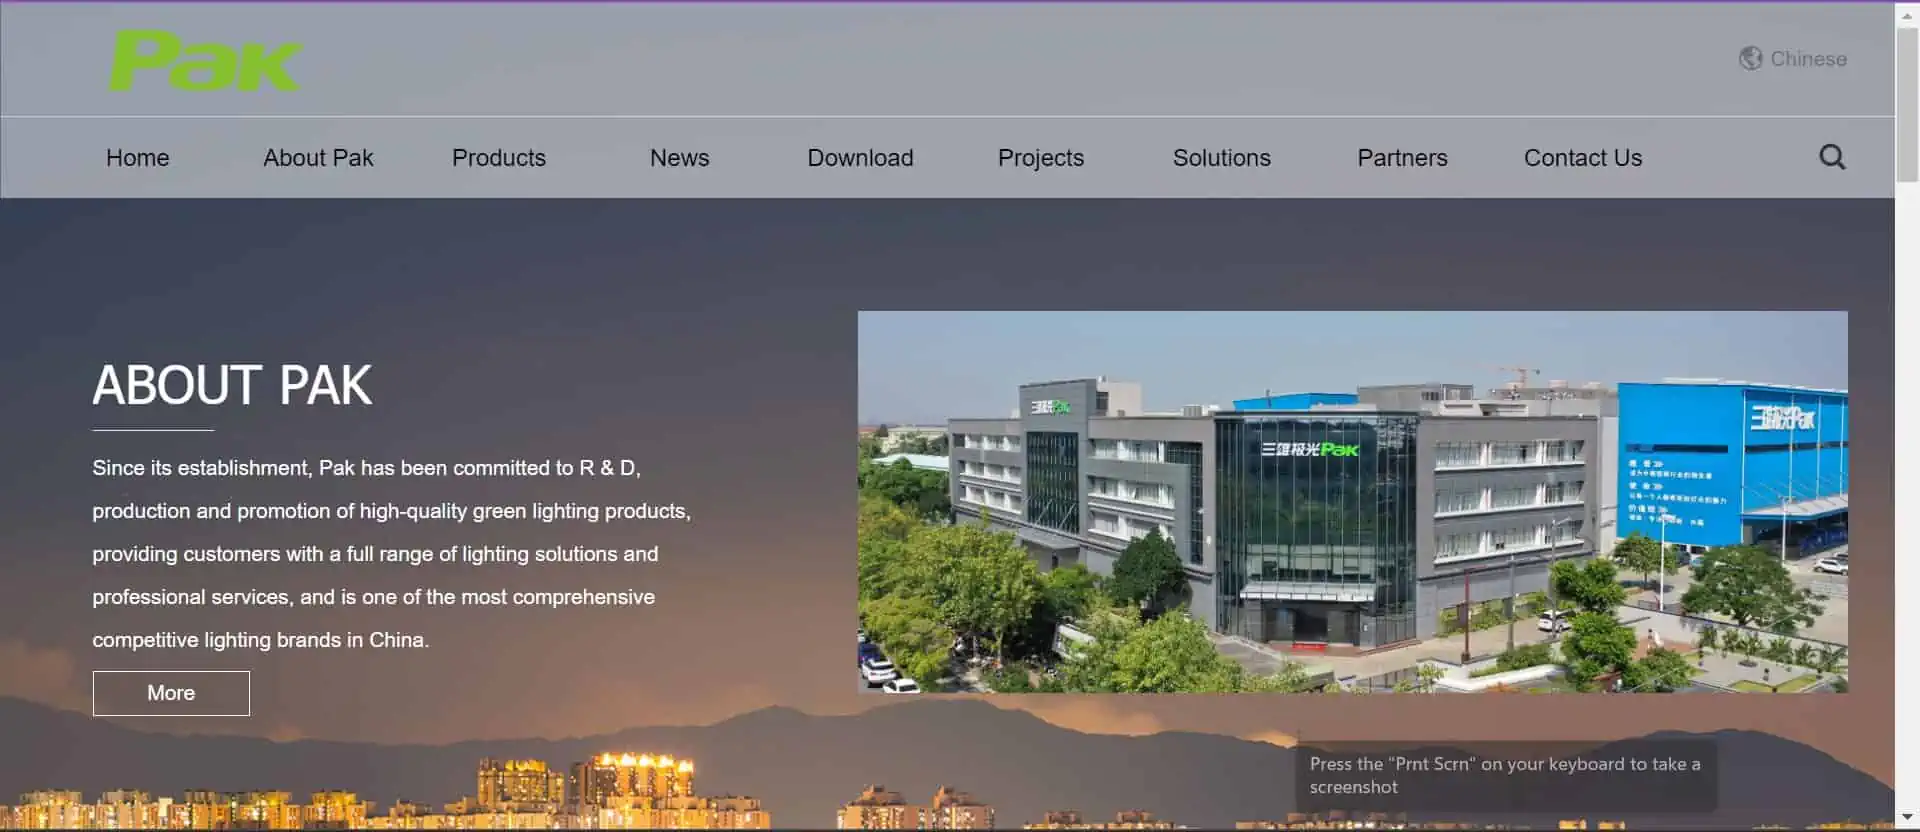The image size is (1920, 832).
Task: Open the About Pak menu
Action: pyautogui.click(x=318, y=158)
